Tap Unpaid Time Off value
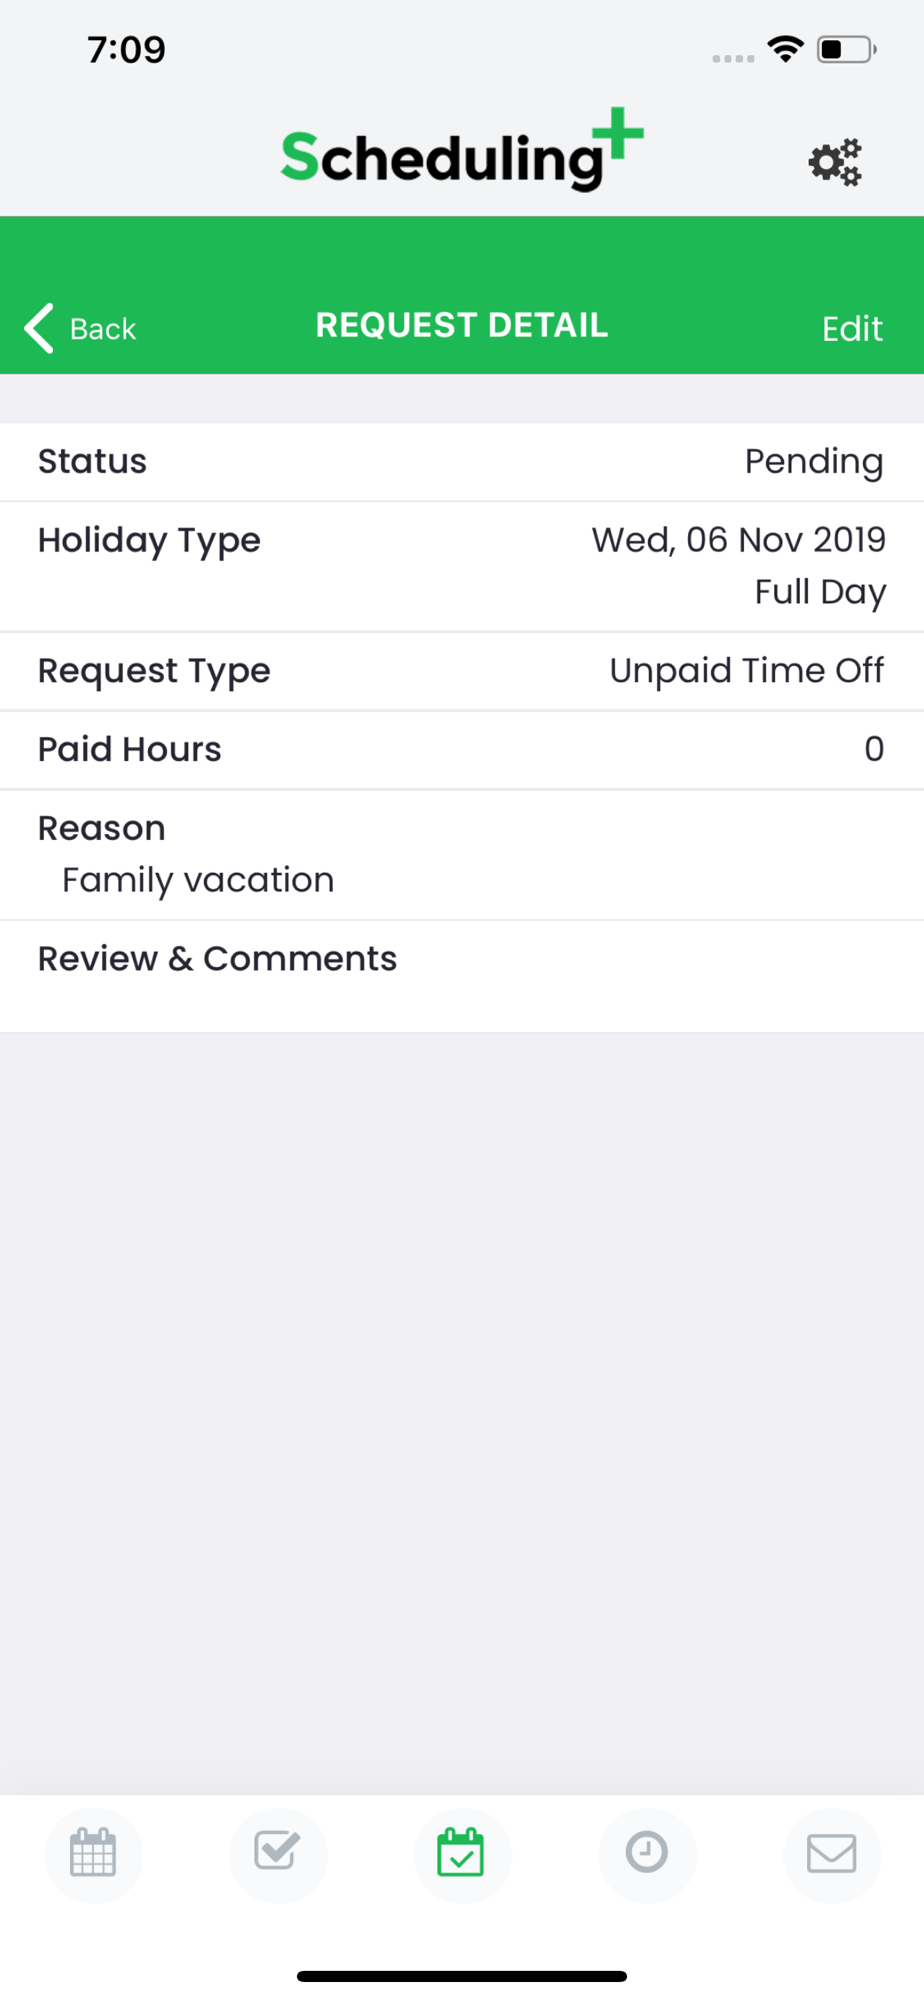Viewport: 924px width, 2000px height. click(x=746, y=671)
